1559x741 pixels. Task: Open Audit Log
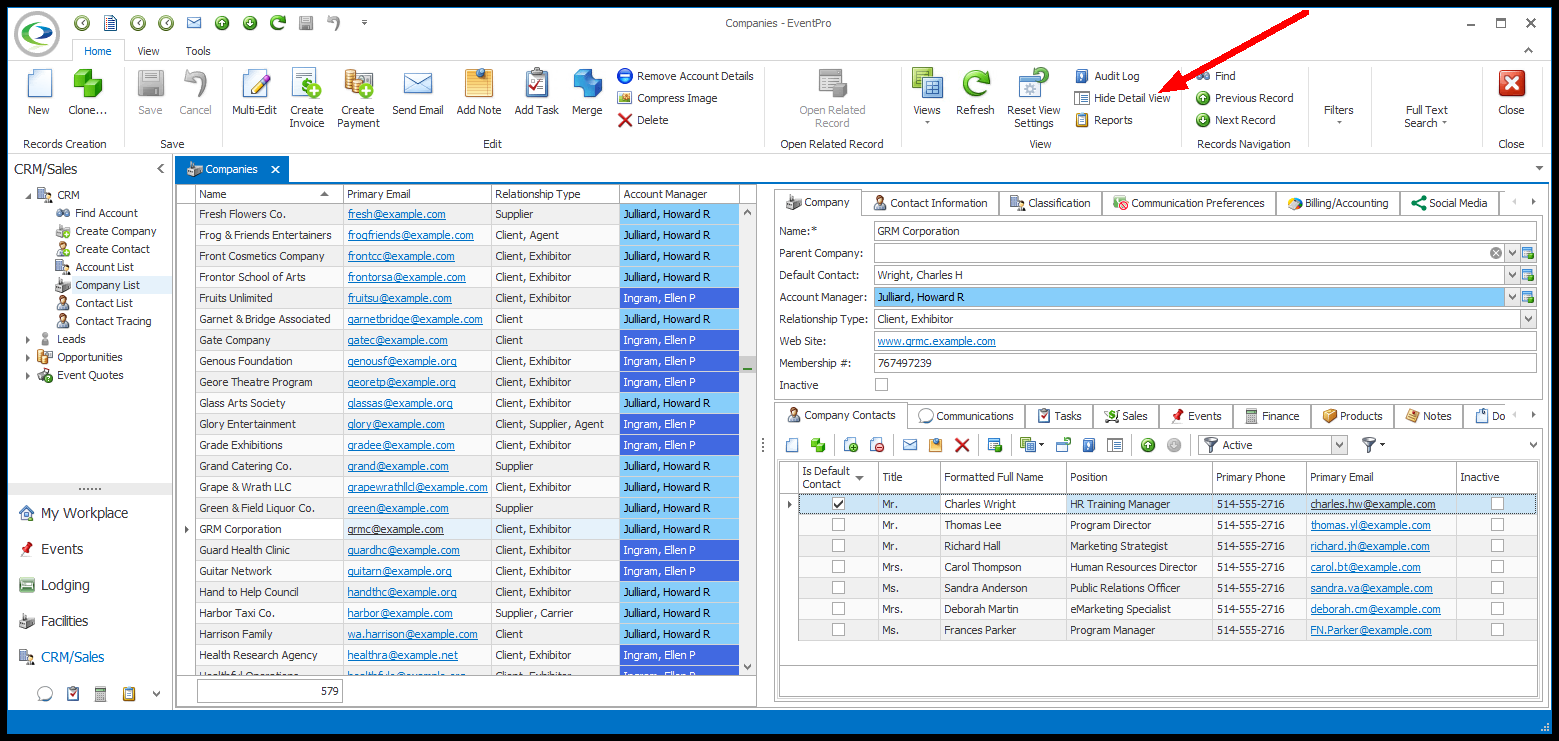point(1107,76)
